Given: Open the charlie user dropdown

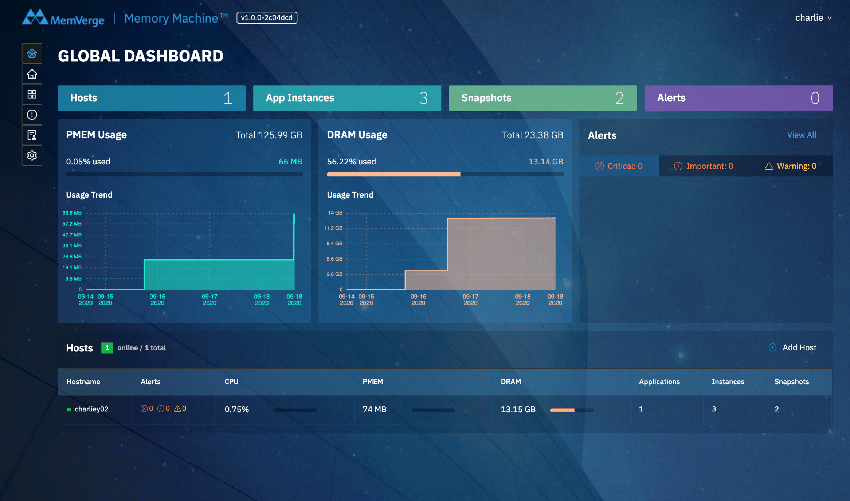Looking at the screenshot, I should 813,18.
